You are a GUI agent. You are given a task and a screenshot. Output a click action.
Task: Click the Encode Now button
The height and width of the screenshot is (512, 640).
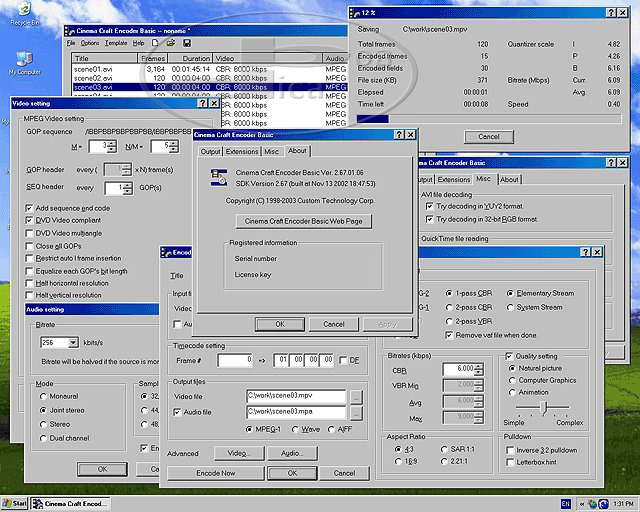[215, 473]
